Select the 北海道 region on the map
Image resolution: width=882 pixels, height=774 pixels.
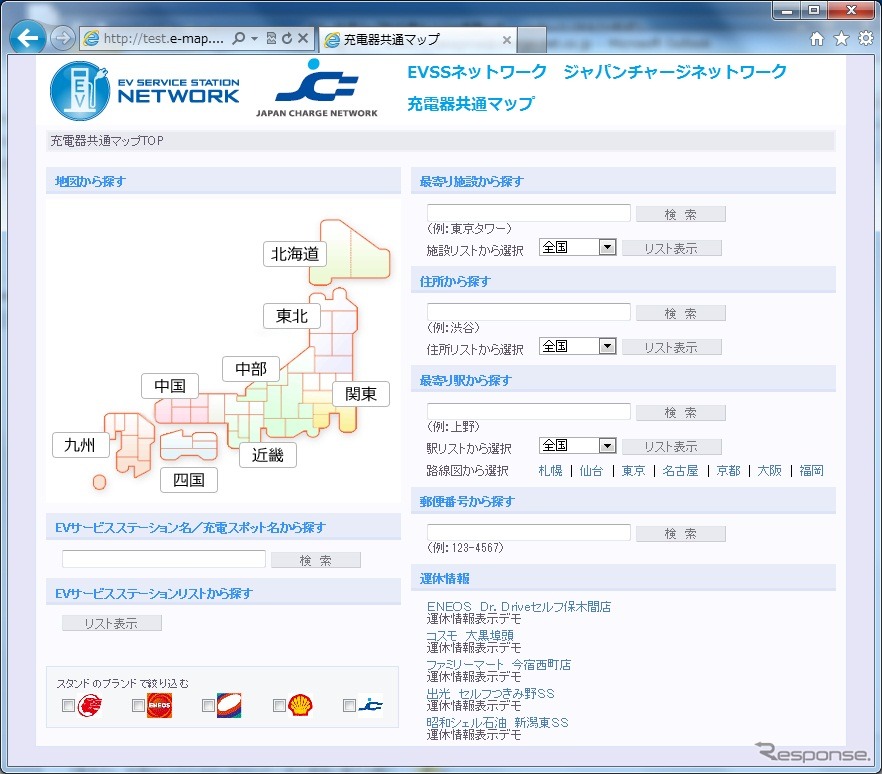pos(295,254)
